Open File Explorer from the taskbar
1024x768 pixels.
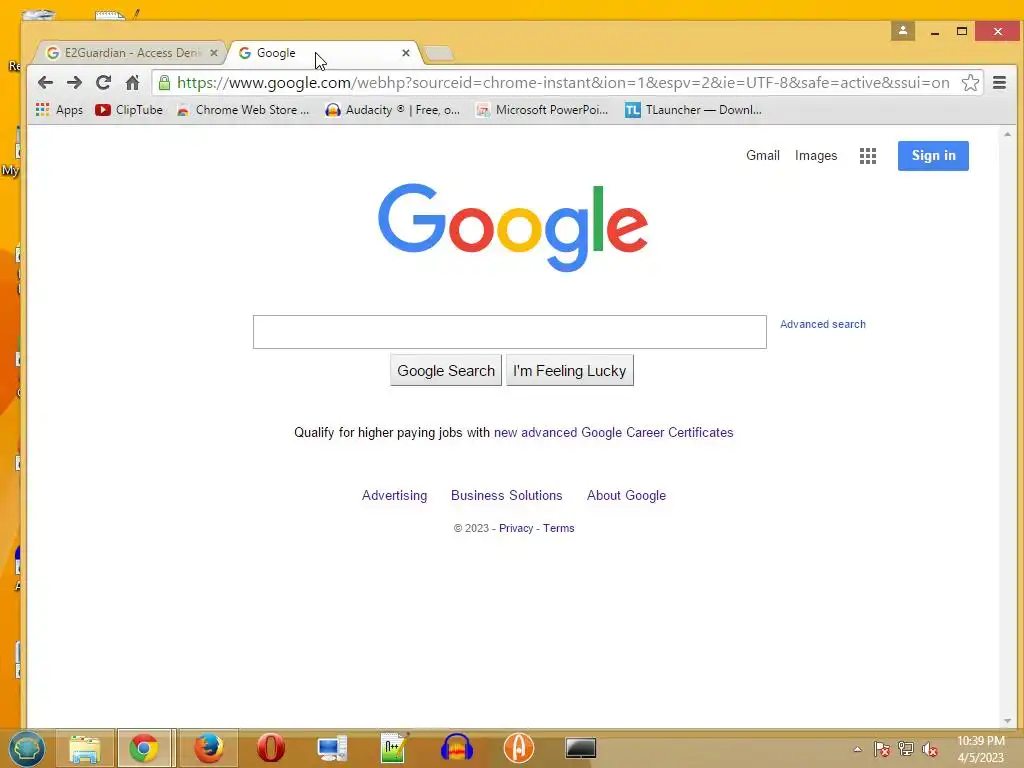pos(85,748)
